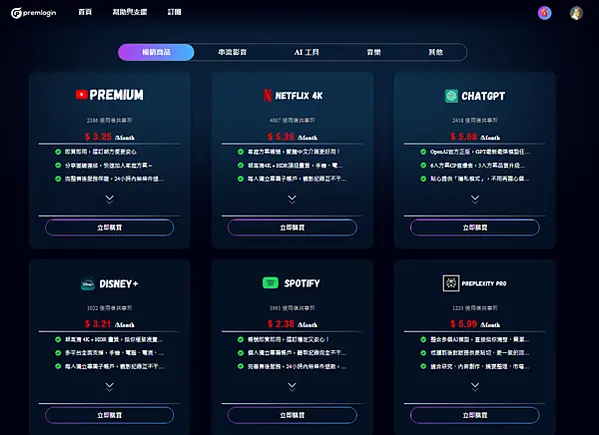Expand ChatGPT card details chevron
599x435 pixels.
(x=475, y=199)
